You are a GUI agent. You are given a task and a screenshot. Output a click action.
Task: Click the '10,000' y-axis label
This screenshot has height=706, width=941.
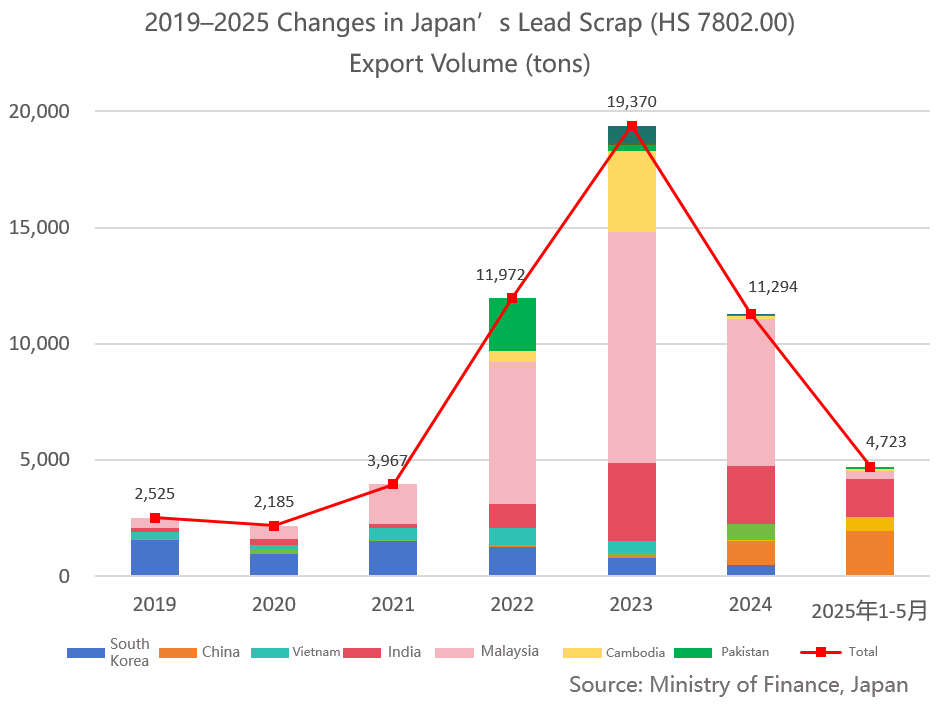point(39,343)
